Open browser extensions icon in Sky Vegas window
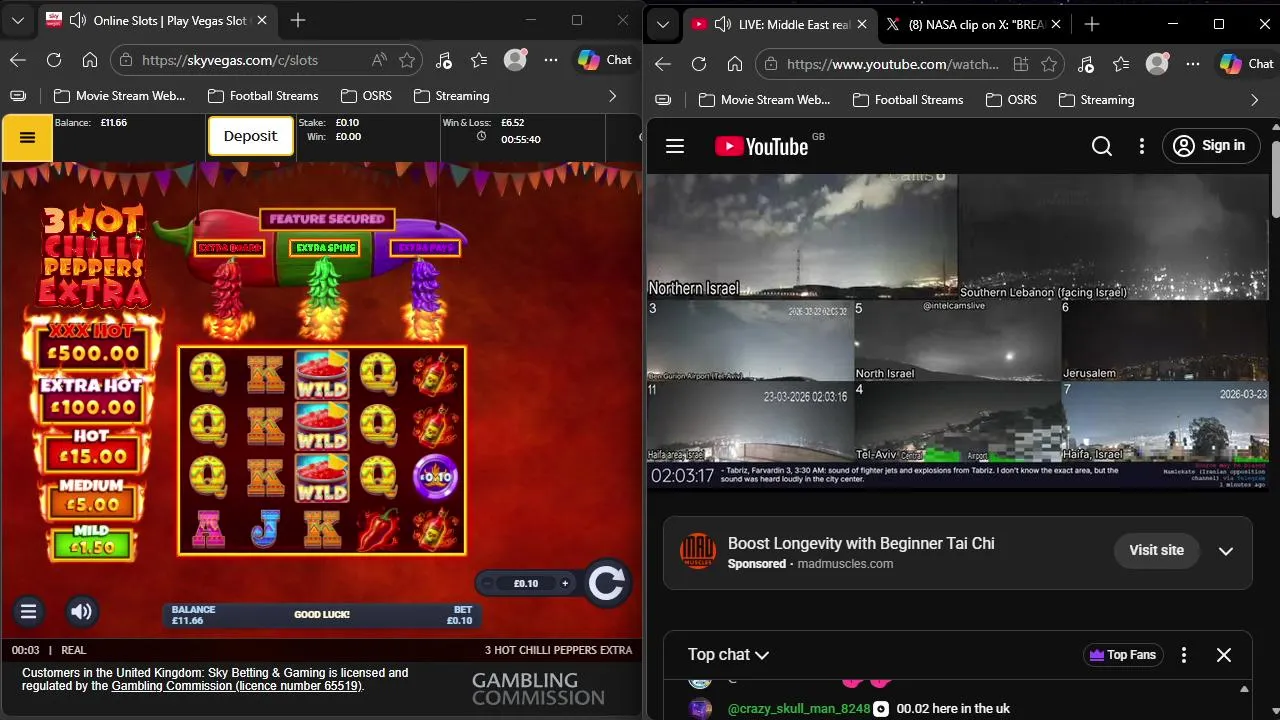The height and width of the screenshot is (720, 1280). point(444,60)
